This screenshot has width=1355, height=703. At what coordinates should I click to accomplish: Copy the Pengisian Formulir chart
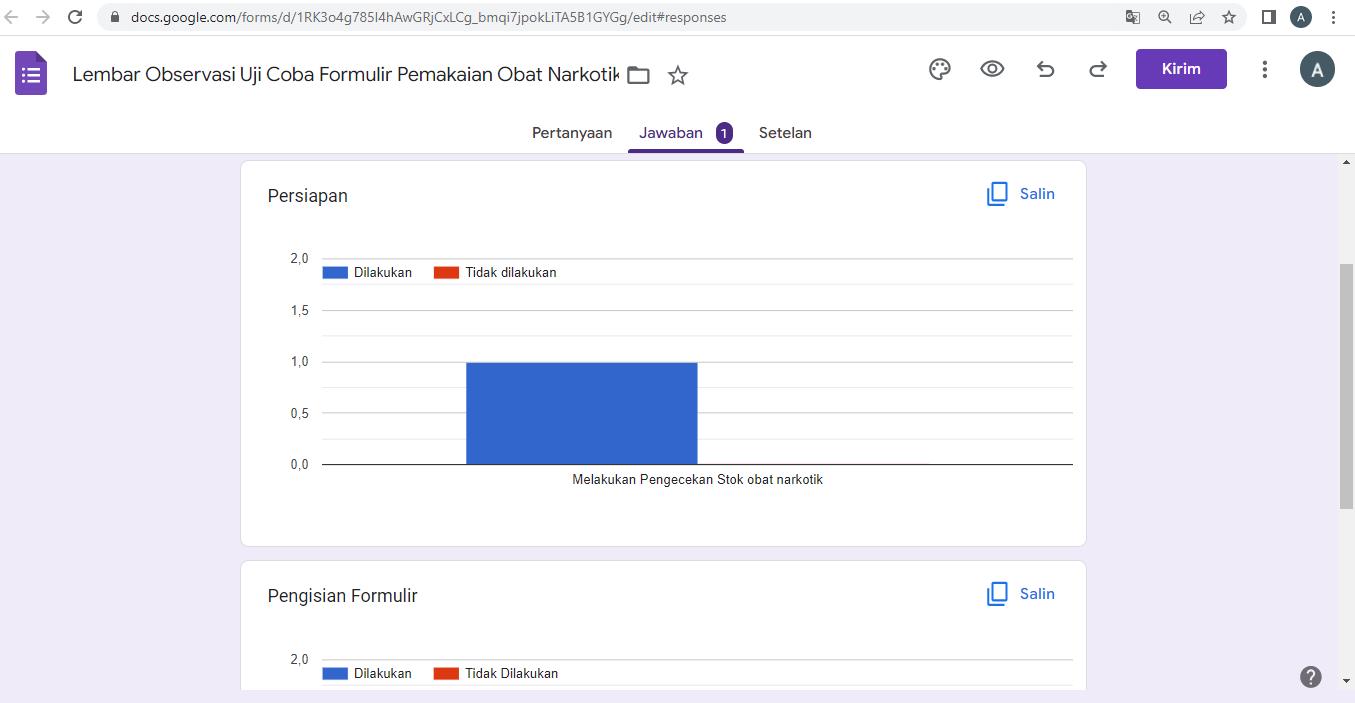point(1021,594)
